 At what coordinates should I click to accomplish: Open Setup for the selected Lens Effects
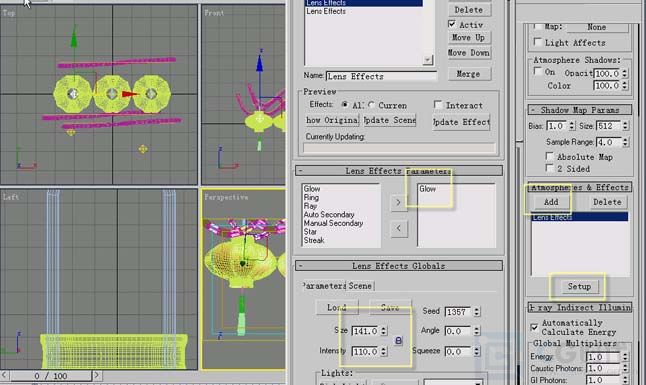pyautogui.click(x=579, y=286)
